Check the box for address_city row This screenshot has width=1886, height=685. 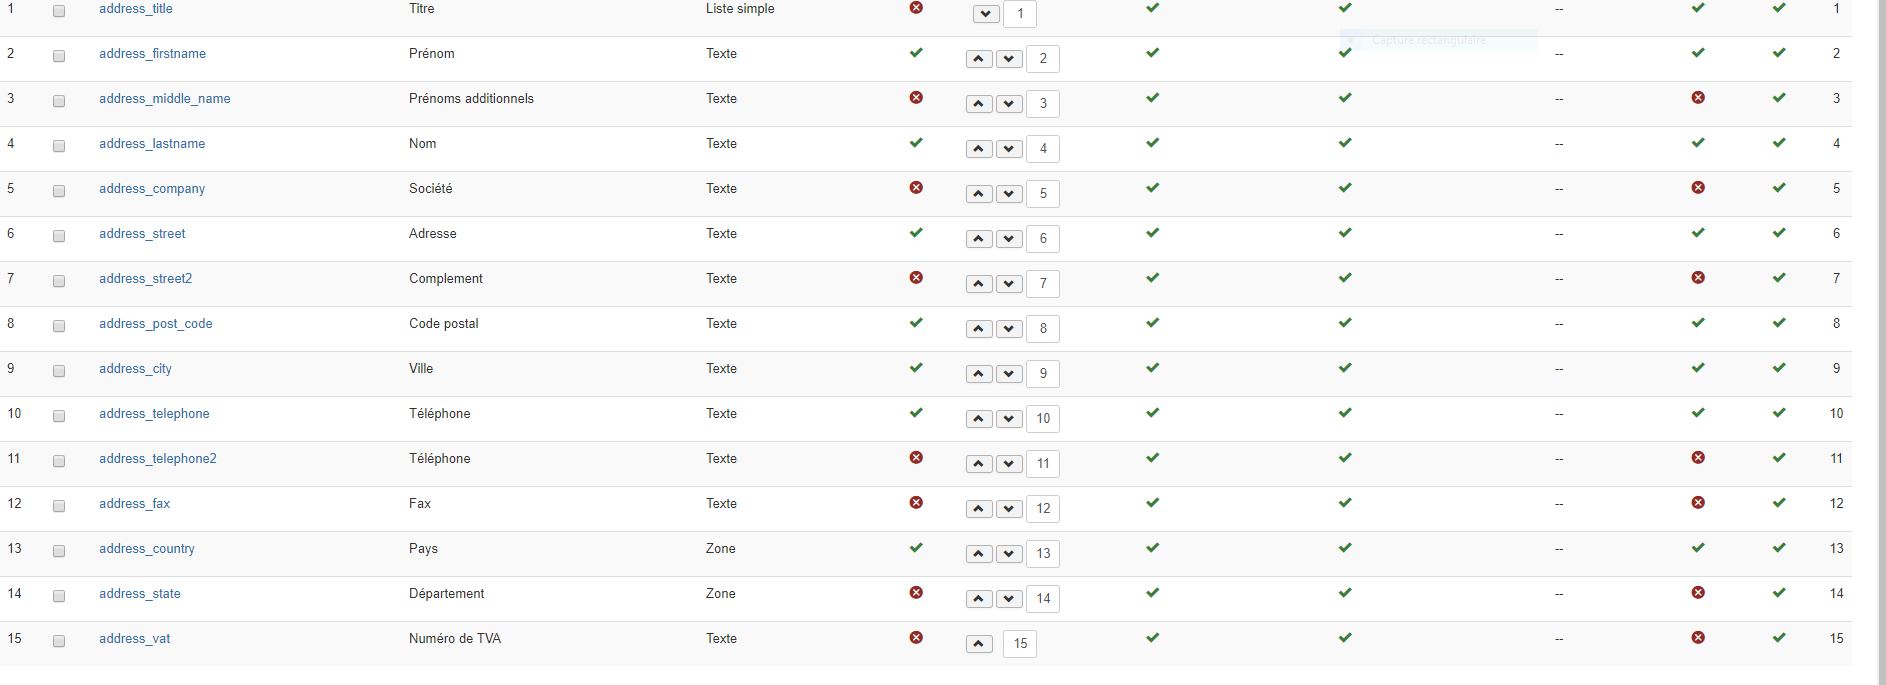point(59,371)
